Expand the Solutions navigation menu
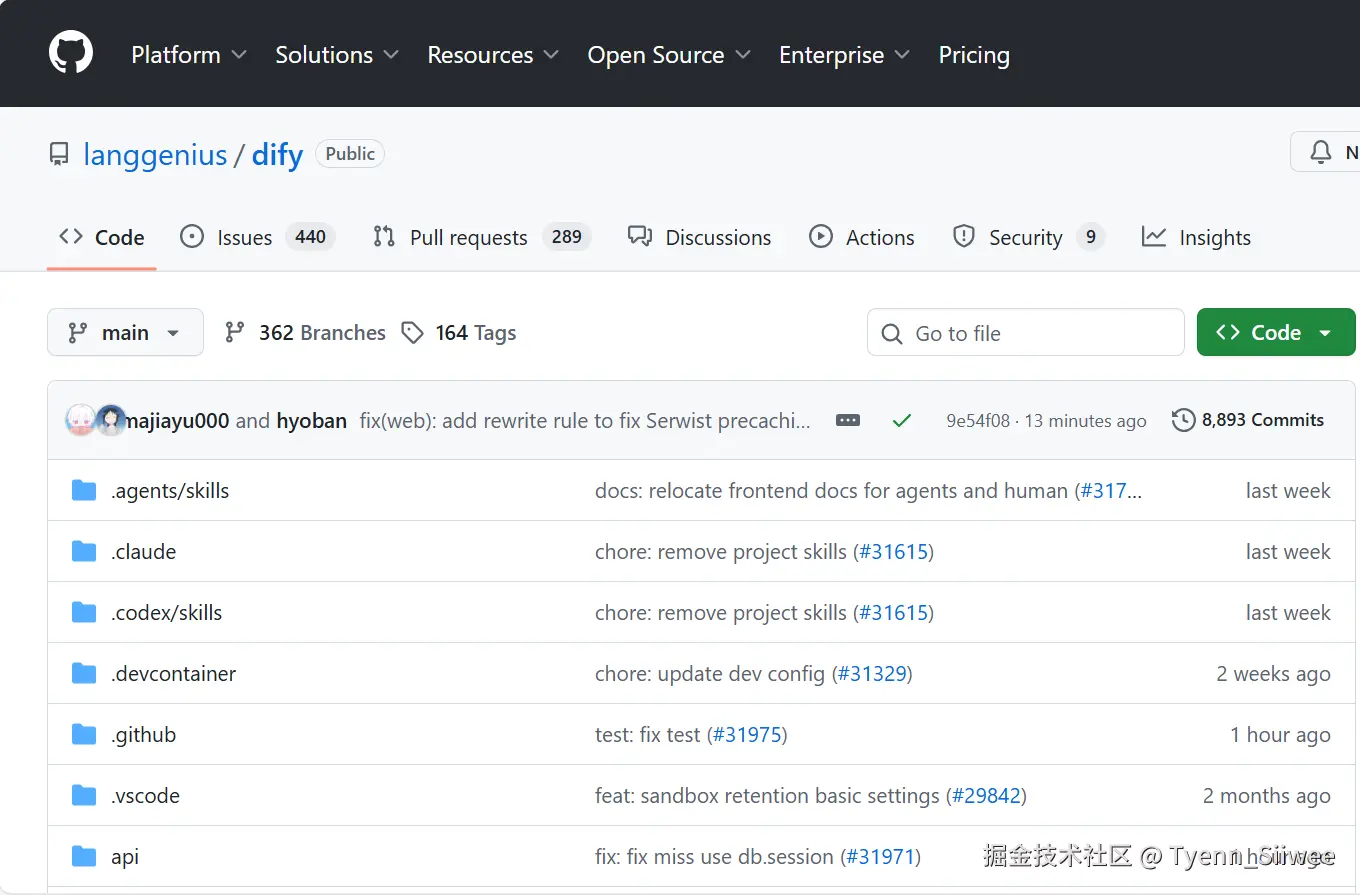The image size is (1360, 895). coord(337,55)
